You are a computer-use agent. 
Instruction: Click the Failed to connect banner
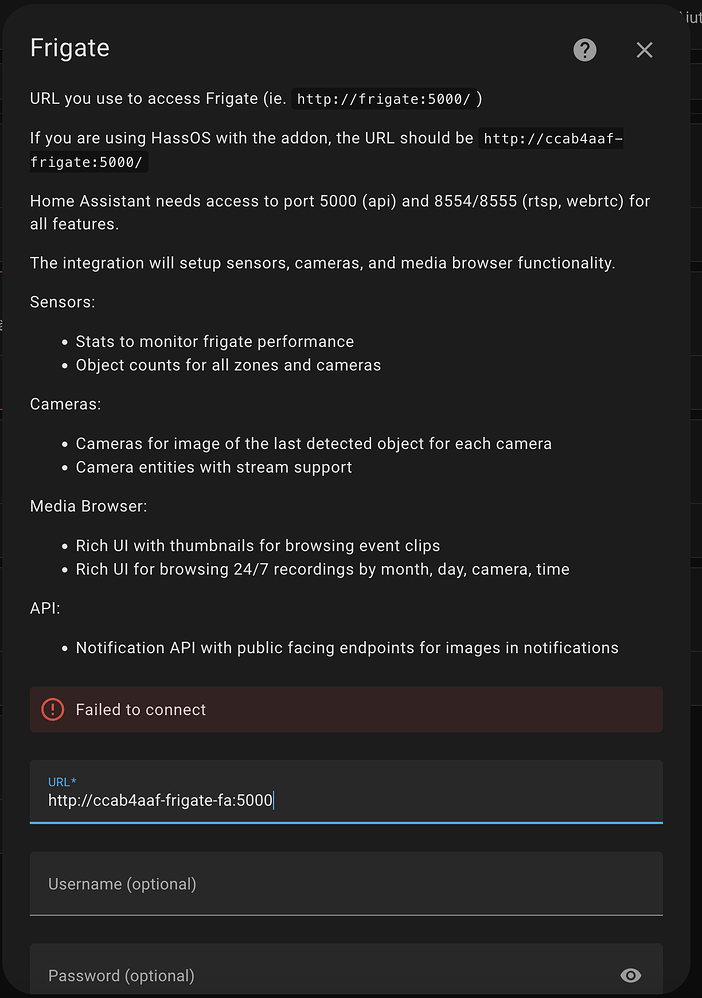pyautogui.click(x=346, y=709)
